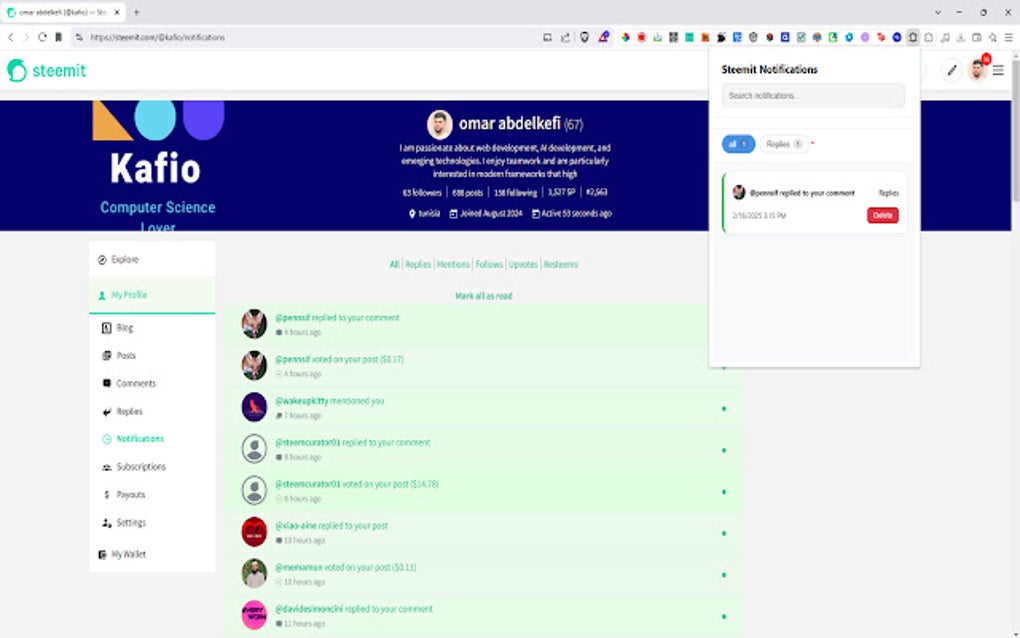Open My Wallet via the wallet icon
1020x638 pixels.
pyautogui.click(x=100, y=554)
